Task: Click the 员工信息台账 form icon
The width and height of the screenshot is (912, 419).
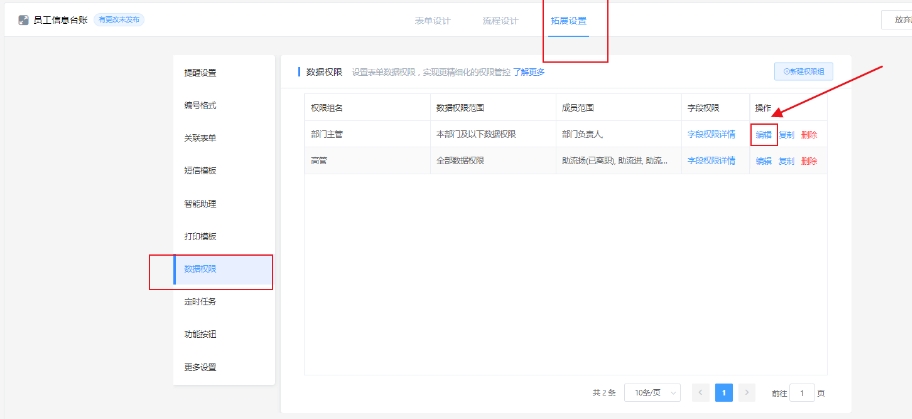Action: (23, 20)
